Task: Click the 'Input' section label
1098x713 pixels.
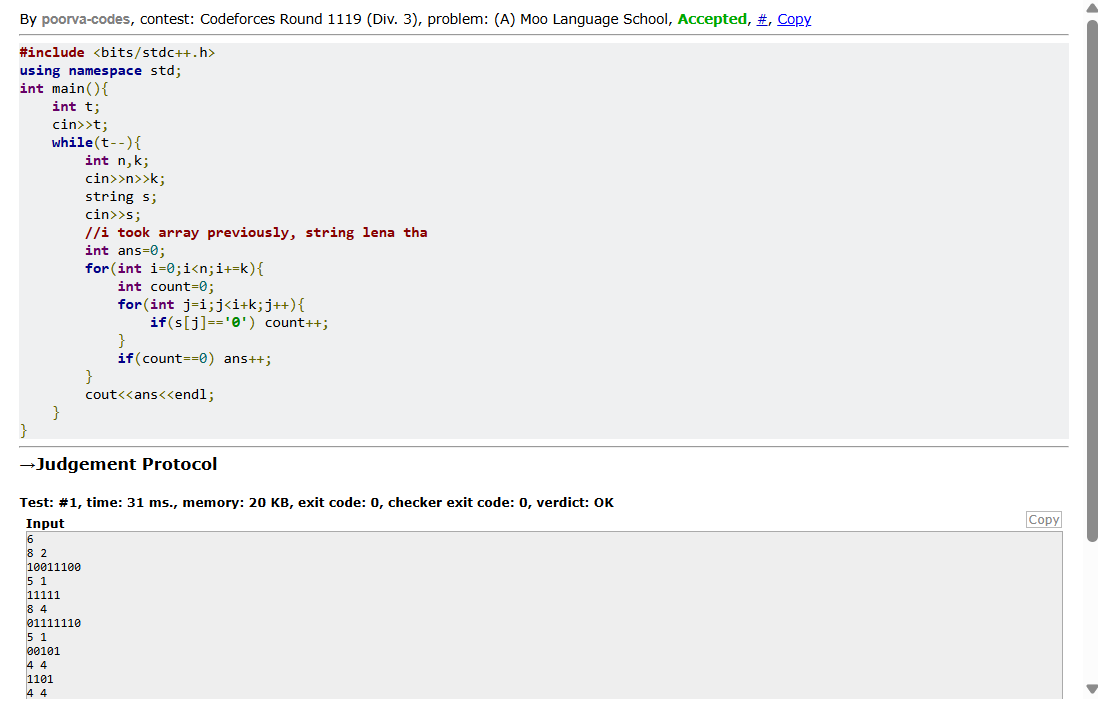Action: click(45, 524)
